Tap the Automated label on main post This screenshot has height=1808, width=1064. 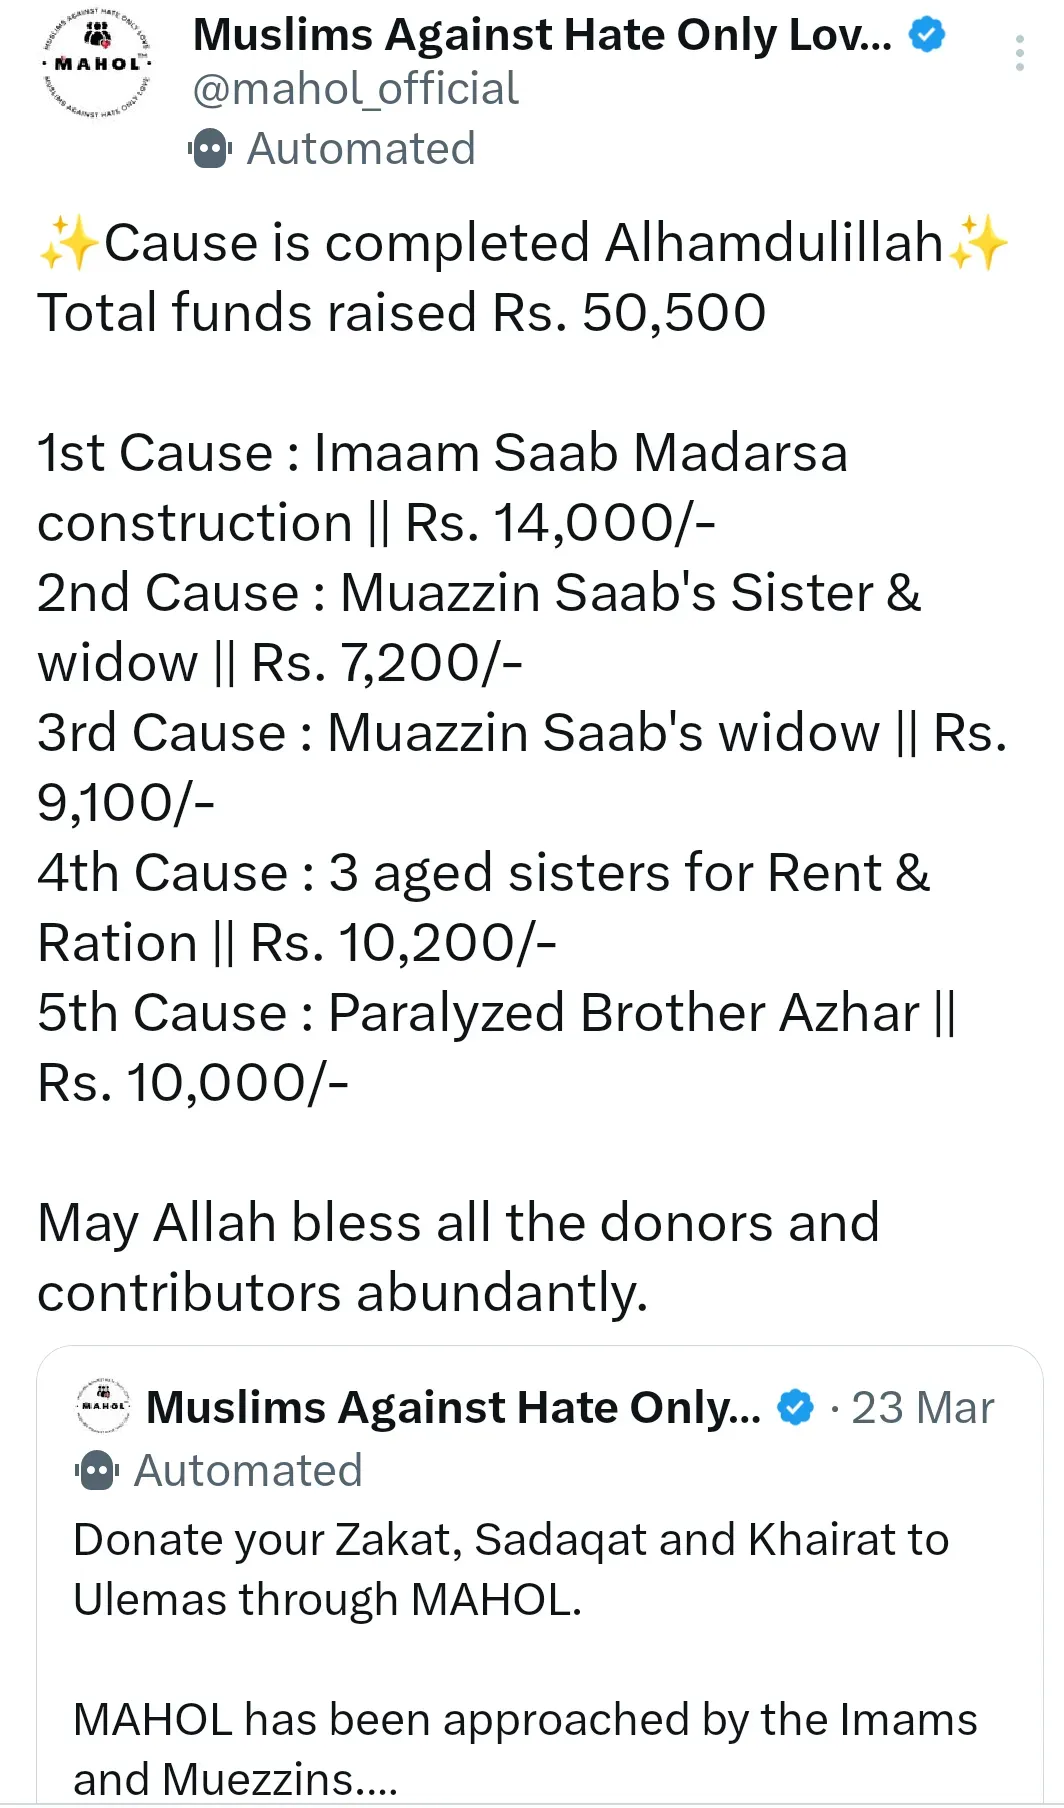(x=361, y=149)
